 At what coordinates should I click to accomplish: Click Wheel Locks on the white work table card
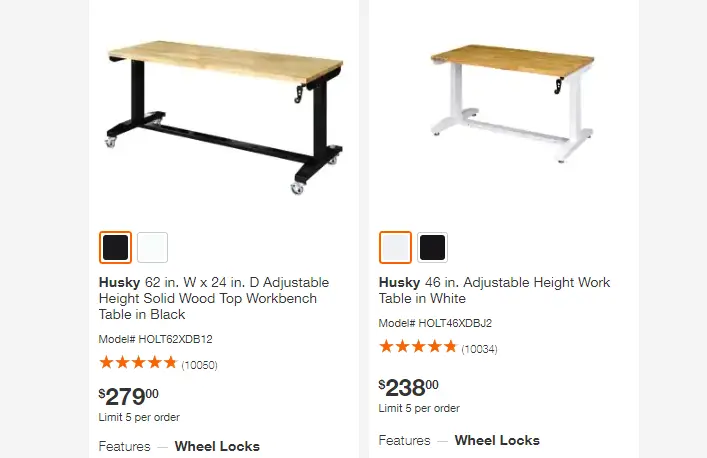[497, 440]
